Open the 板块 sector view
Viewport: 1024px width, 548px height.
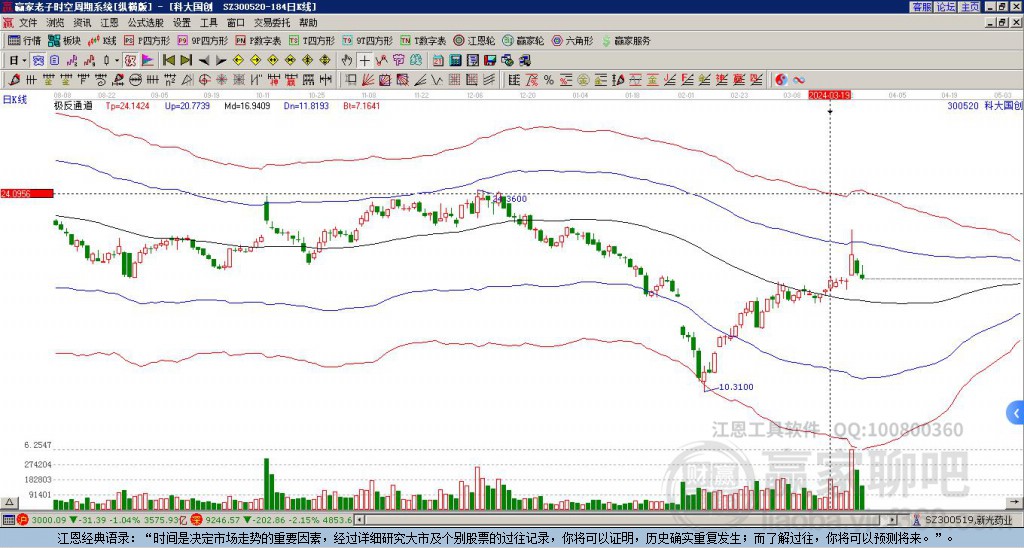pos(64,40)
